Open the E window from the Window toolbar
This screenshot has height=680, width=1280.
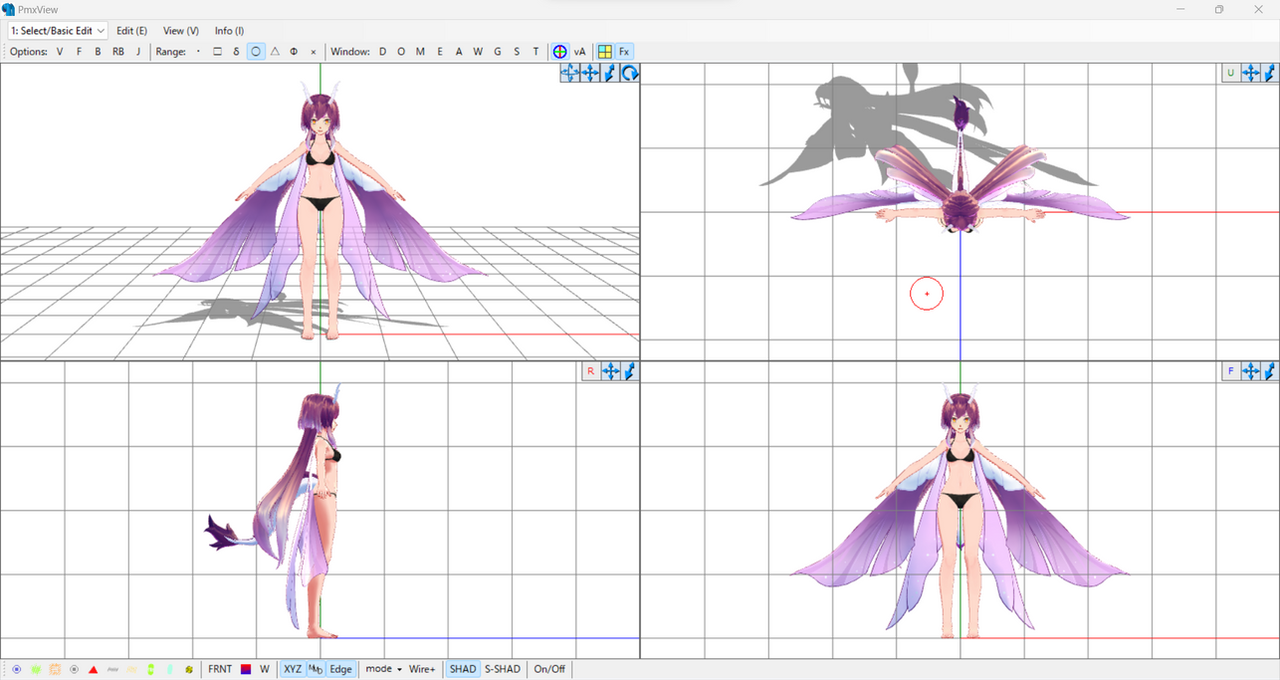coord(440,52)
